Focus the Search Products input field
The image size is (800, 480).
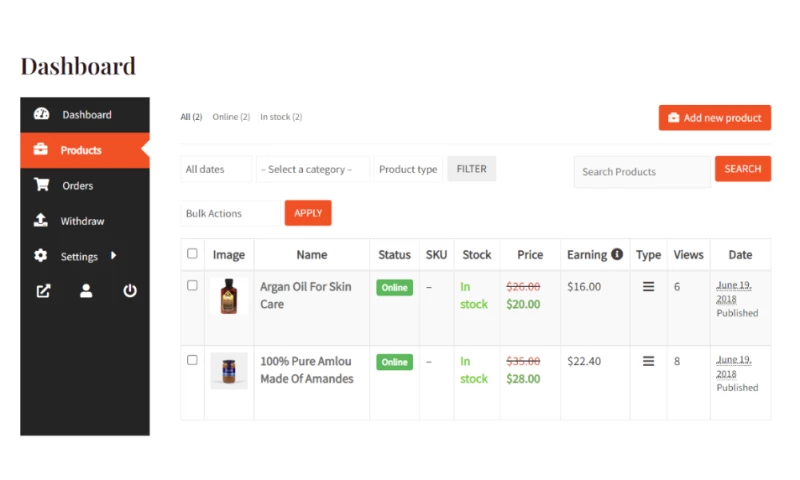[x=642, y=172]
